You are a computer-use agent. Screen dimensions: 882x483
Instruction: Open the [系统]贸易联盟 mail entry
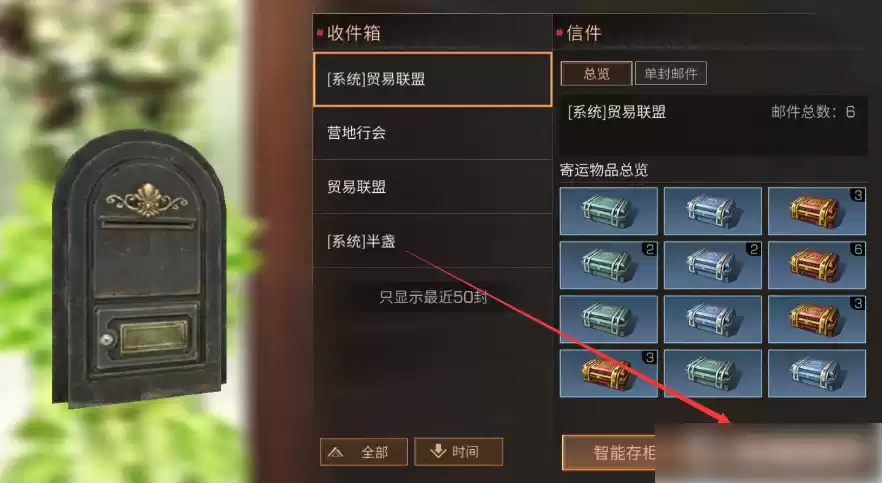[432, 79]
